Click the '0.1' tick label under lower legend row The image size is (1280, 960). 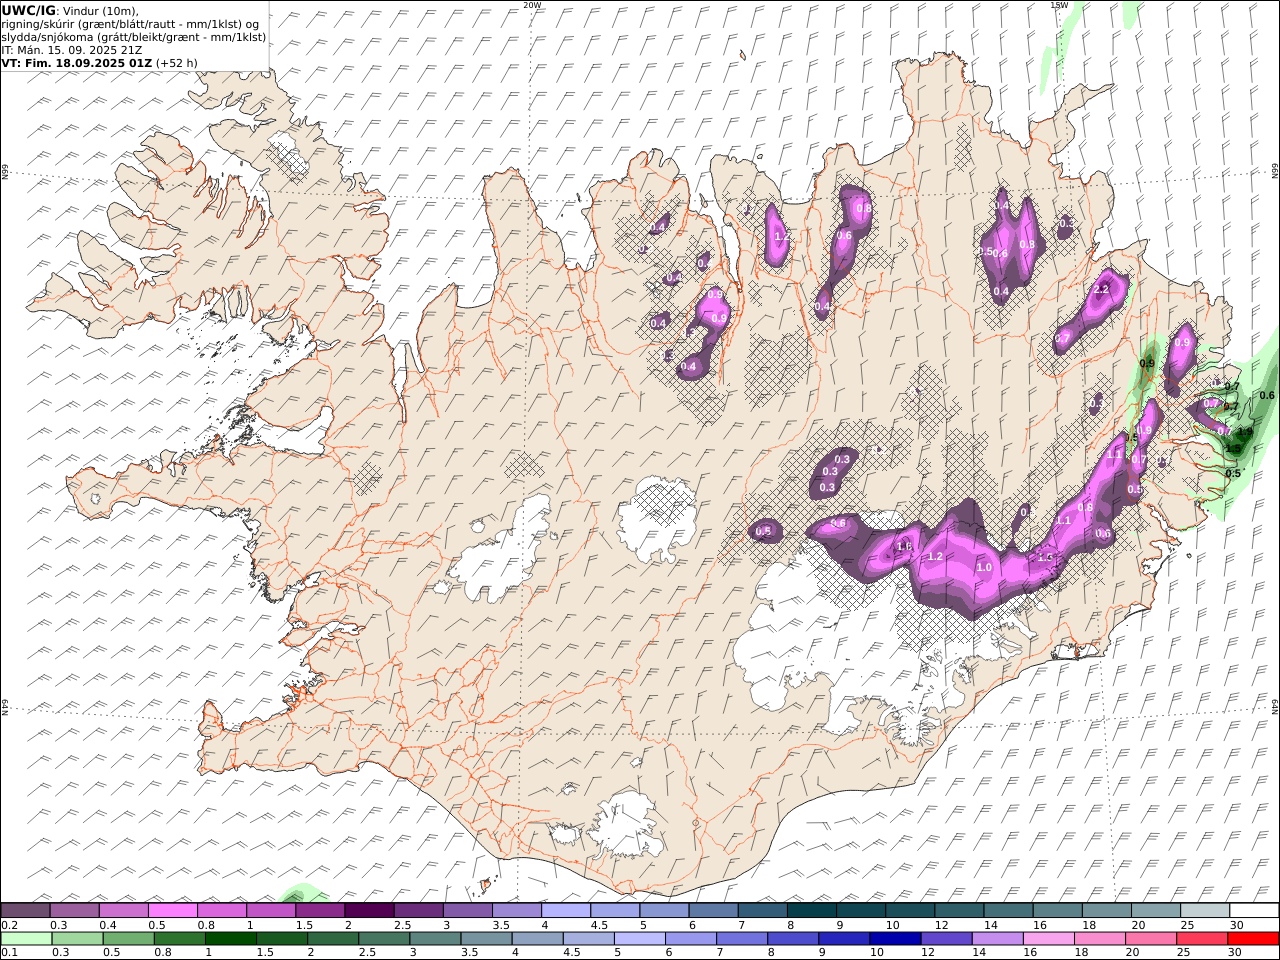coord(8,952)
